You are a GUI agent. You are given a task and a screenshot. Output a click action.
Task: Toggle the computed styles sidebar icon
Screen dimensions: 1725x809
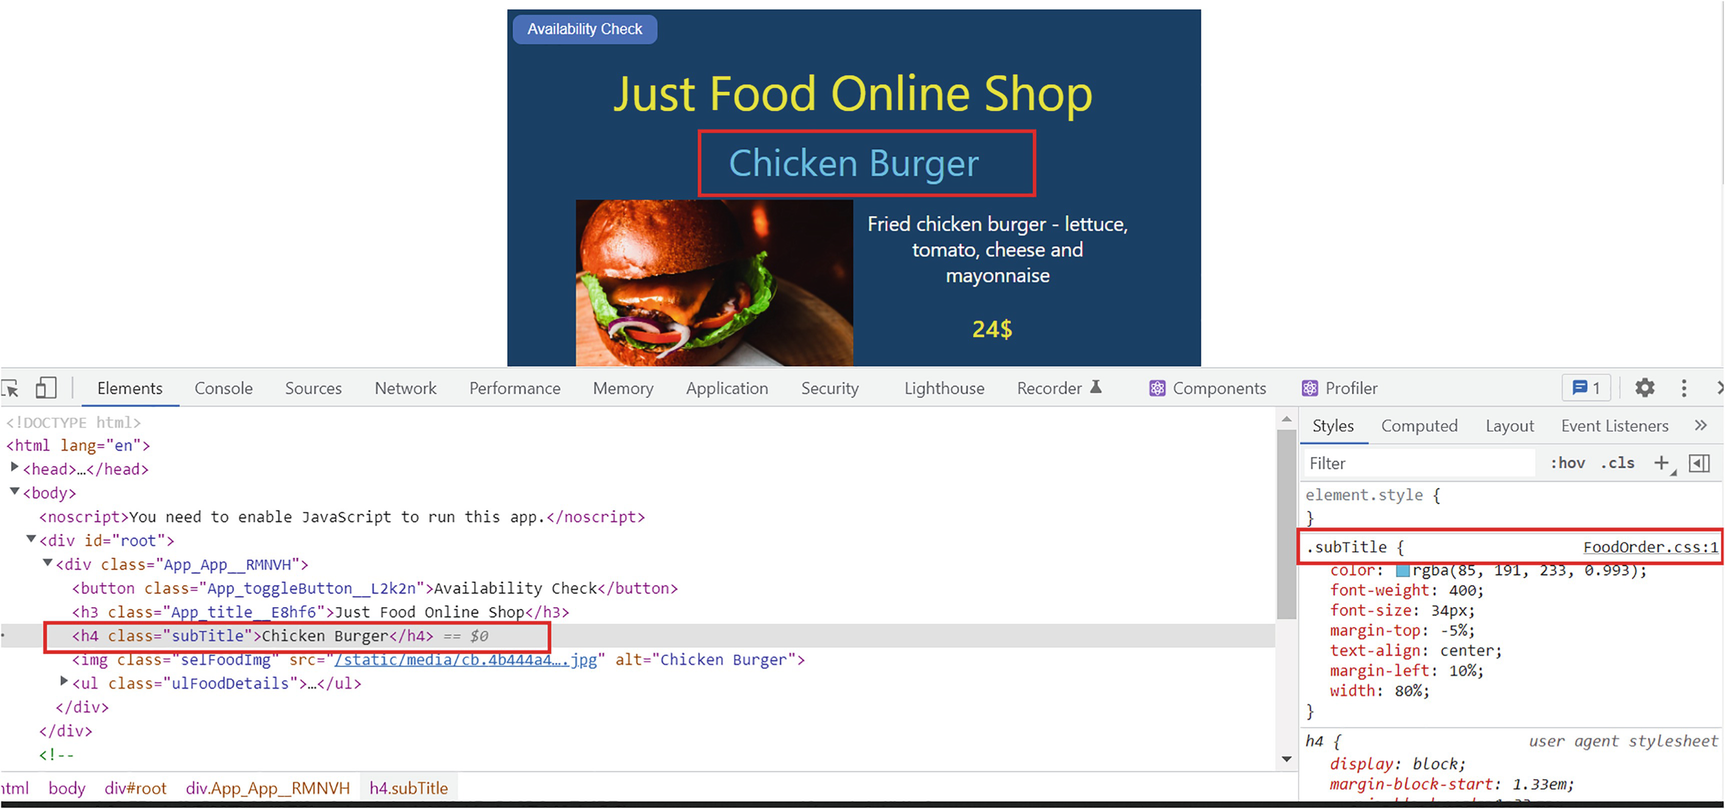[x=1699, y=463]
